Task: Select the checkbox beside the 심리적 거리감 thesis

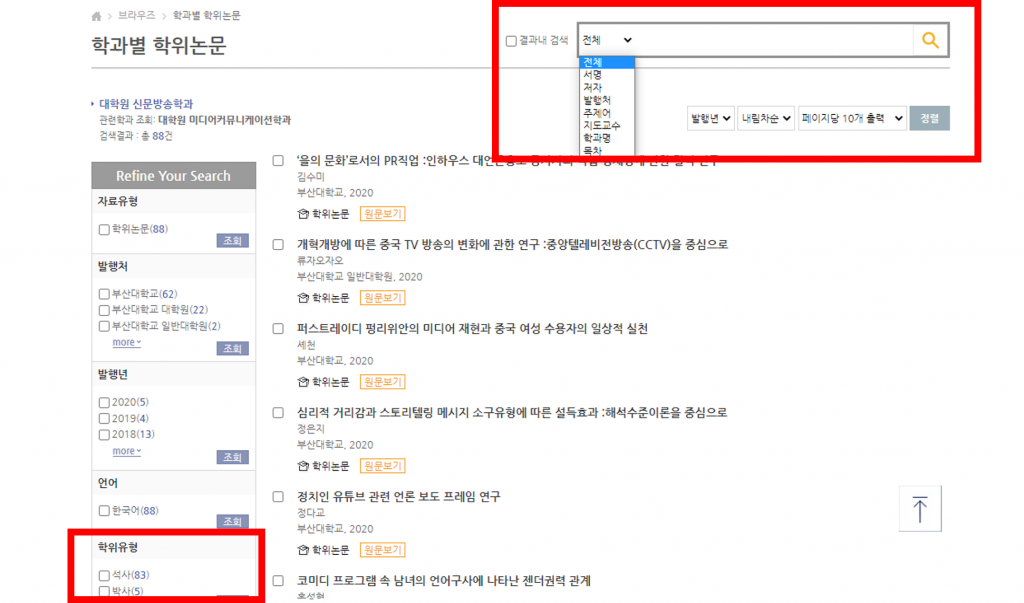Action: pos(279,412)
